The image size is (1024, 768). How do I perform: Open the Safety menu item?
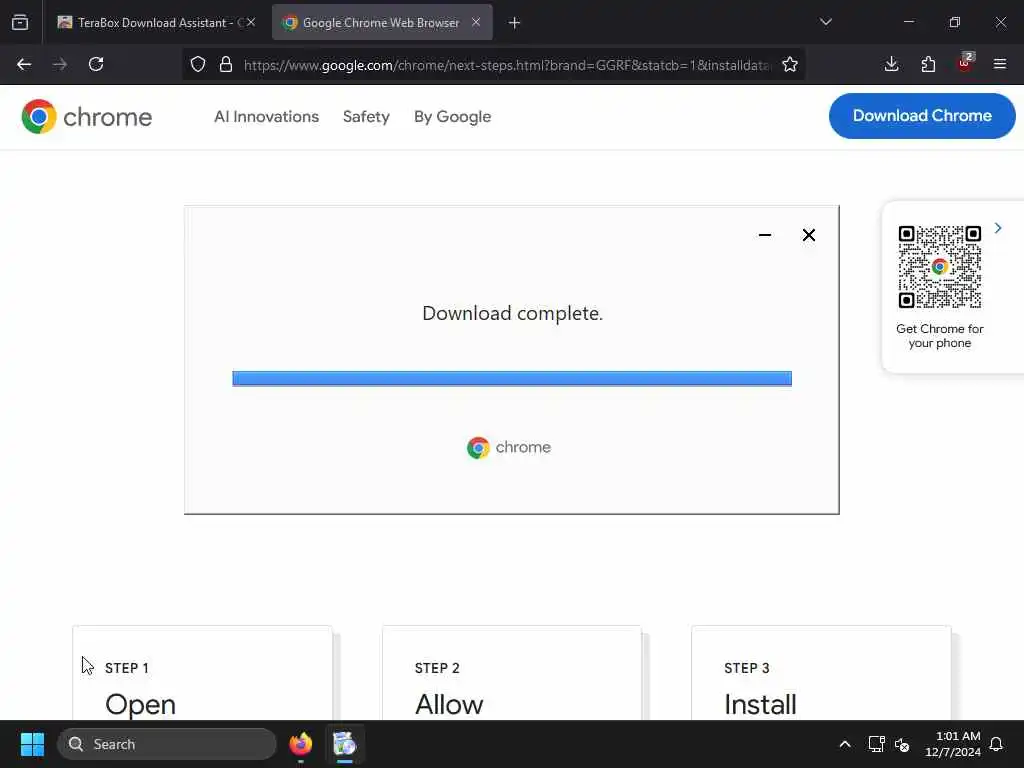pos(366,117)
